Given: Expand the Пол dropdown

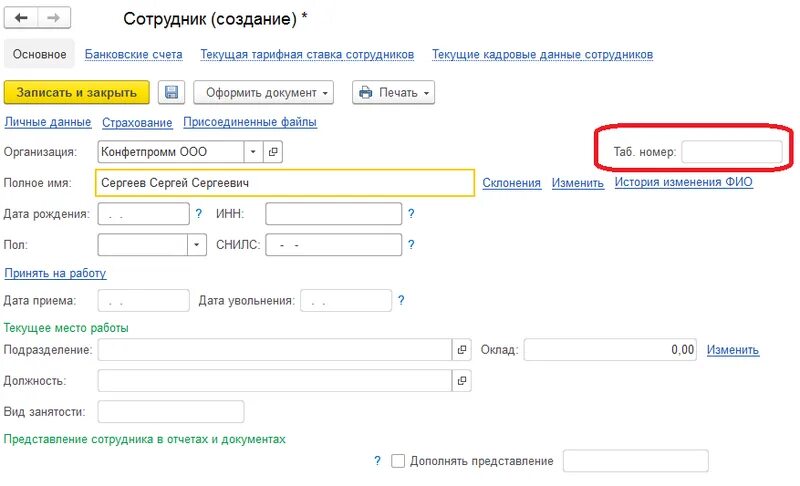Looking at the screenshot, I should tap(196, 245).
